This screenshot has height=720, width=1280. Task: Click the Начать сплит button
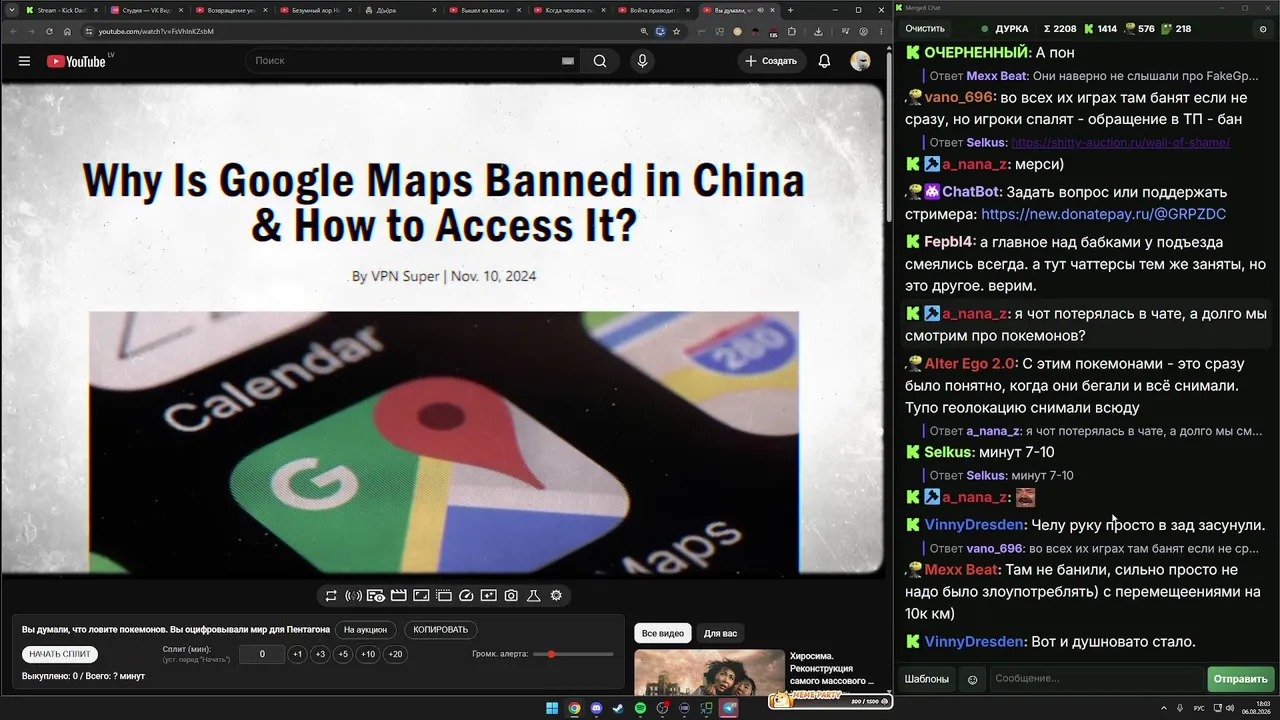tap(60, 654)
